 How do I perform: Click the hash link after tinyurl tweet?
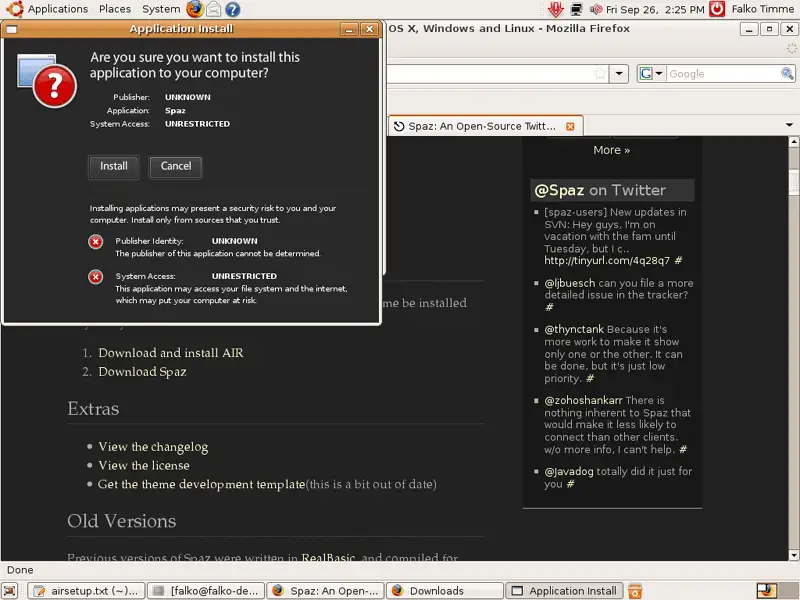(678, 261)
